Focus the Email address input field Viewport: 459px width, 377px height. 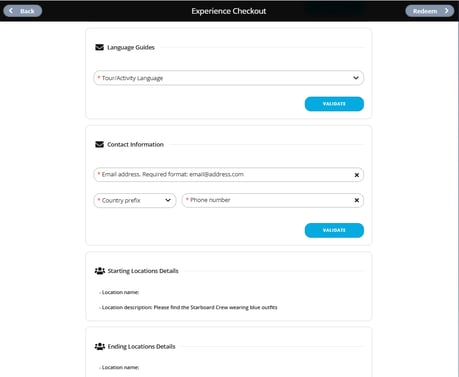[229, 175]
